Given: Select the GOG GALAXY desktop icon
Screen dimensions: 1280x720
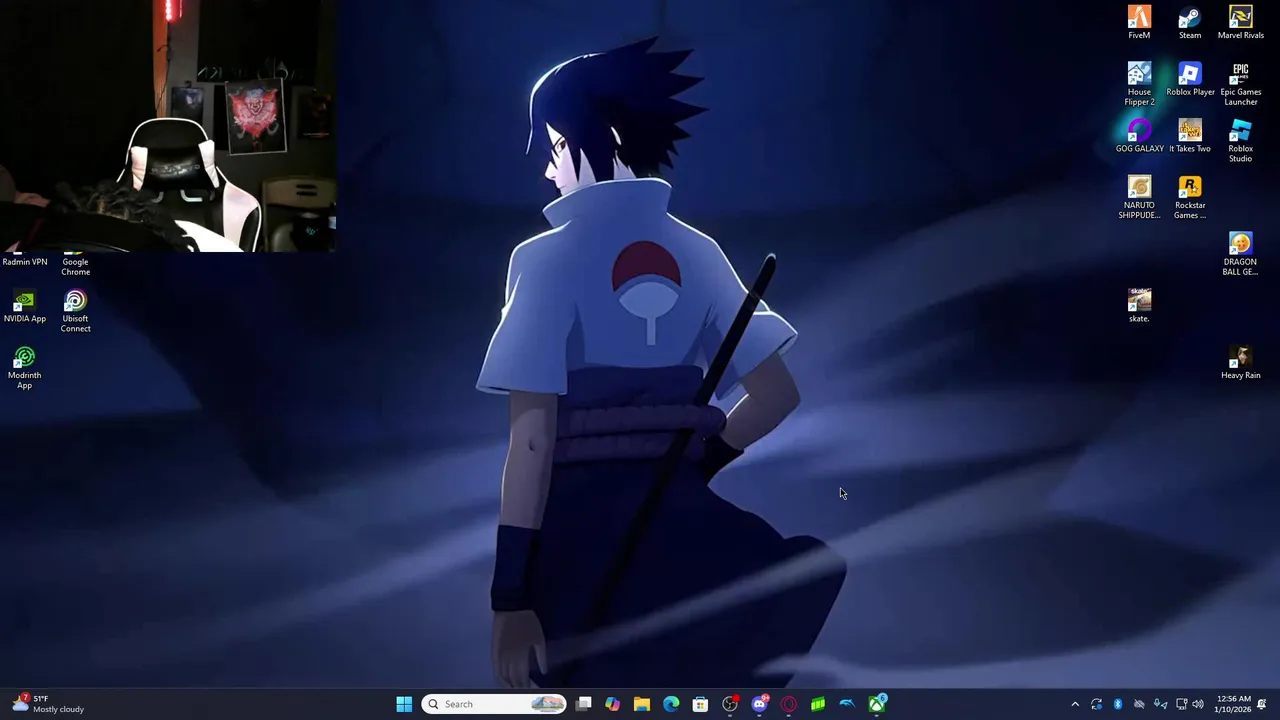Looking at the screenshot, I should pos(1139,136).
